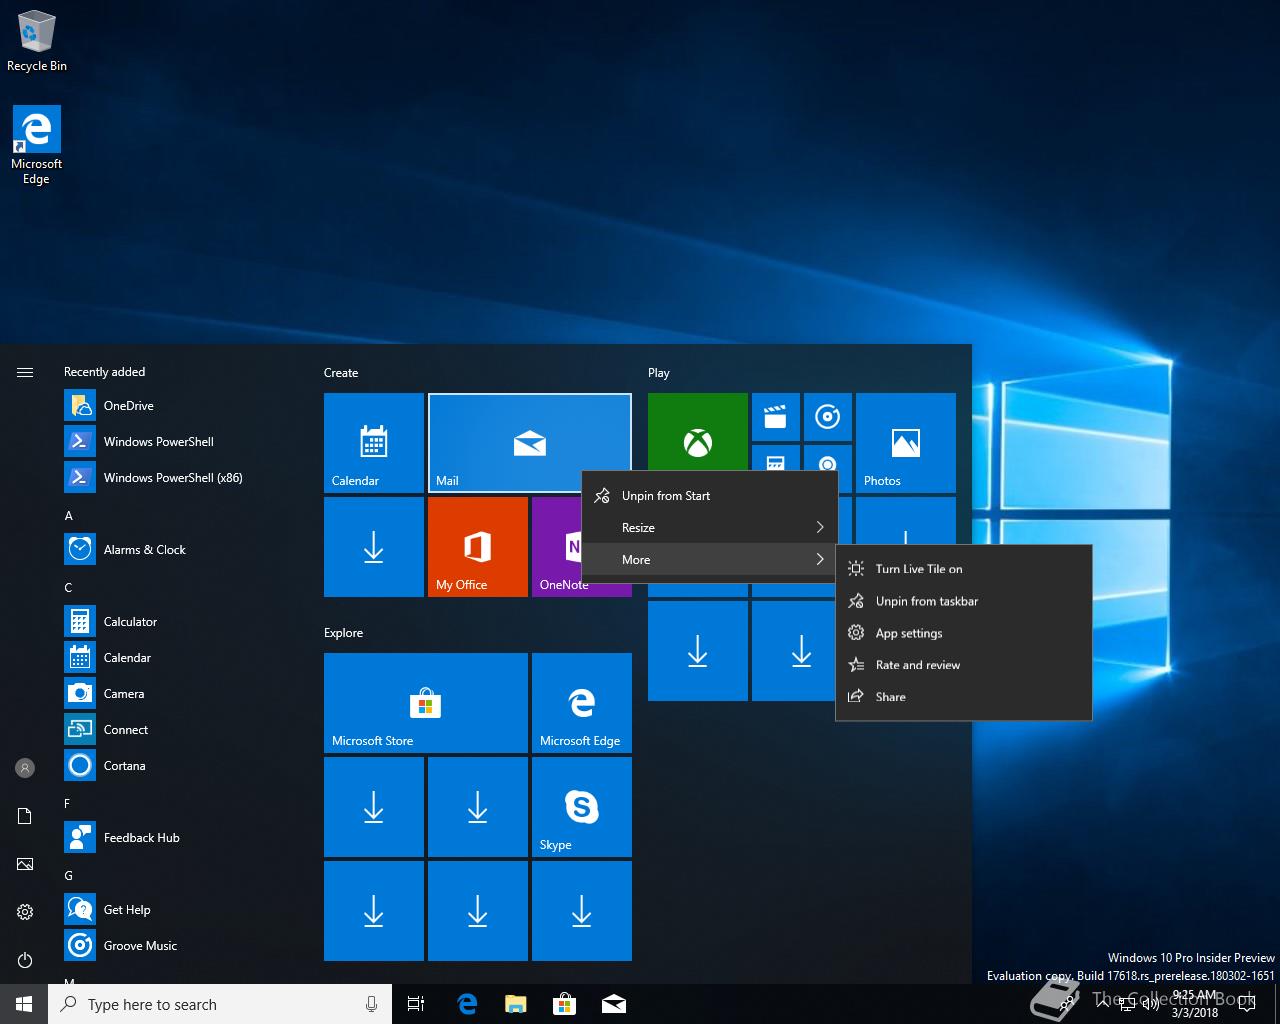Viewport: 1280px width, 1024px height.
Task: Open Settings gear in Start sidebar
Action: (x=25, y=912)
